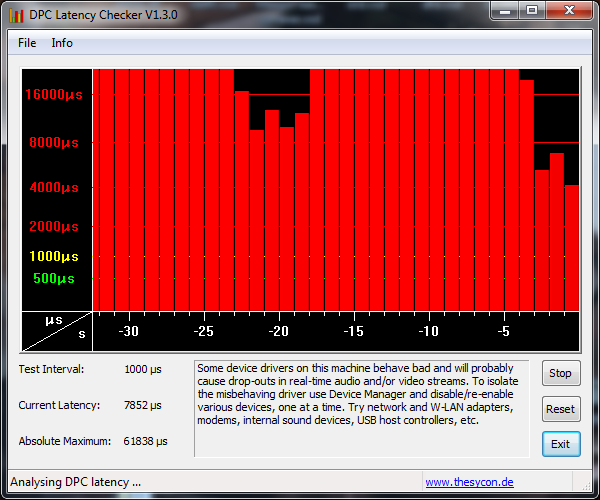Screen dimensions: 600x500
Task: Click the Test Interval label
Action: tap(51, 369)
